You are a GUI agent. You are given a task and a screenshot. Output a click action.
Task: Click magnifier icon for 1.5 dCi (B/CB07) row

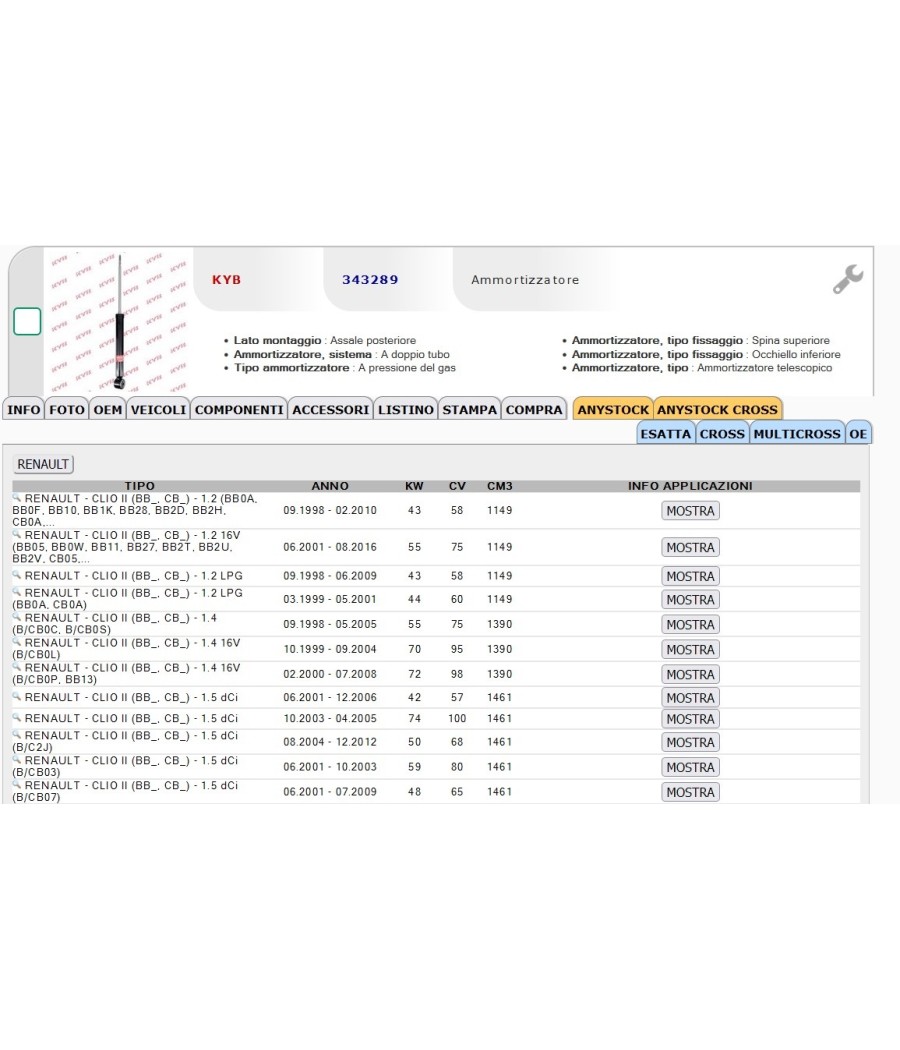(x=17, y=784)
